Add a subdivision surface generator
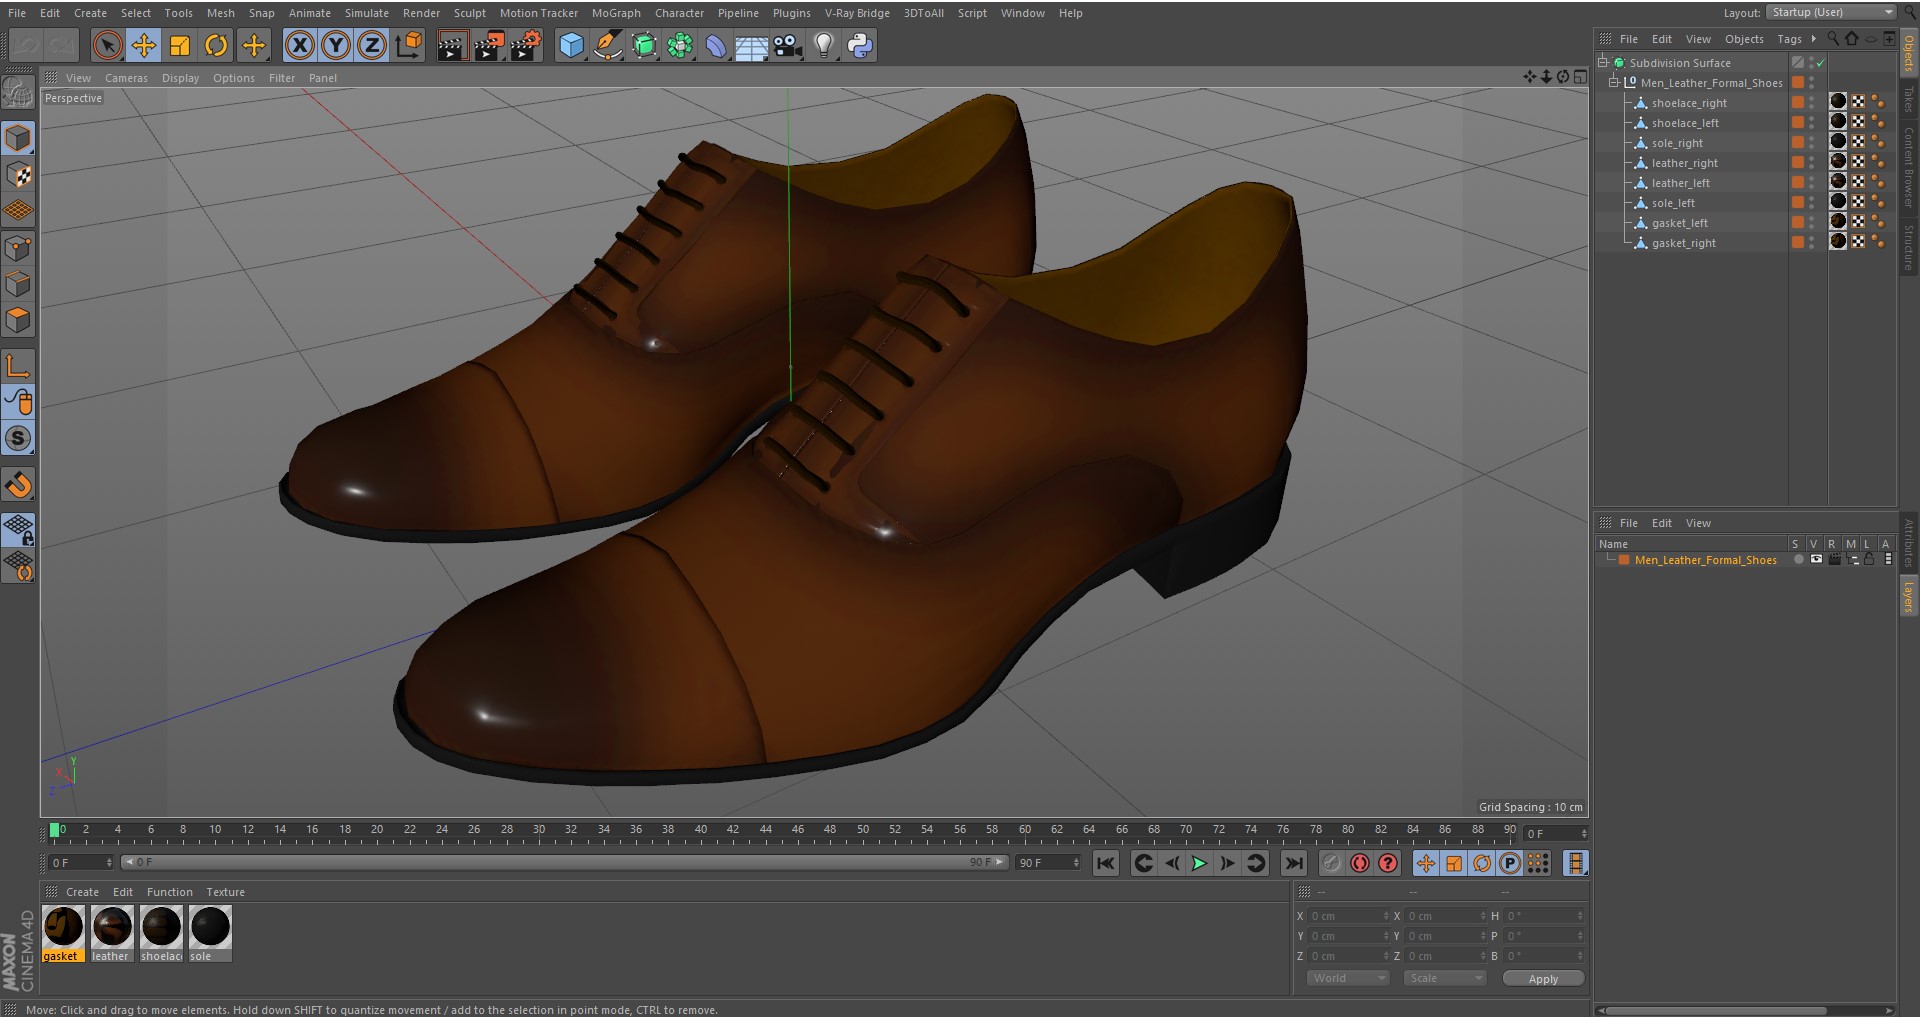 pyautogui.click(x=644, y=45)
